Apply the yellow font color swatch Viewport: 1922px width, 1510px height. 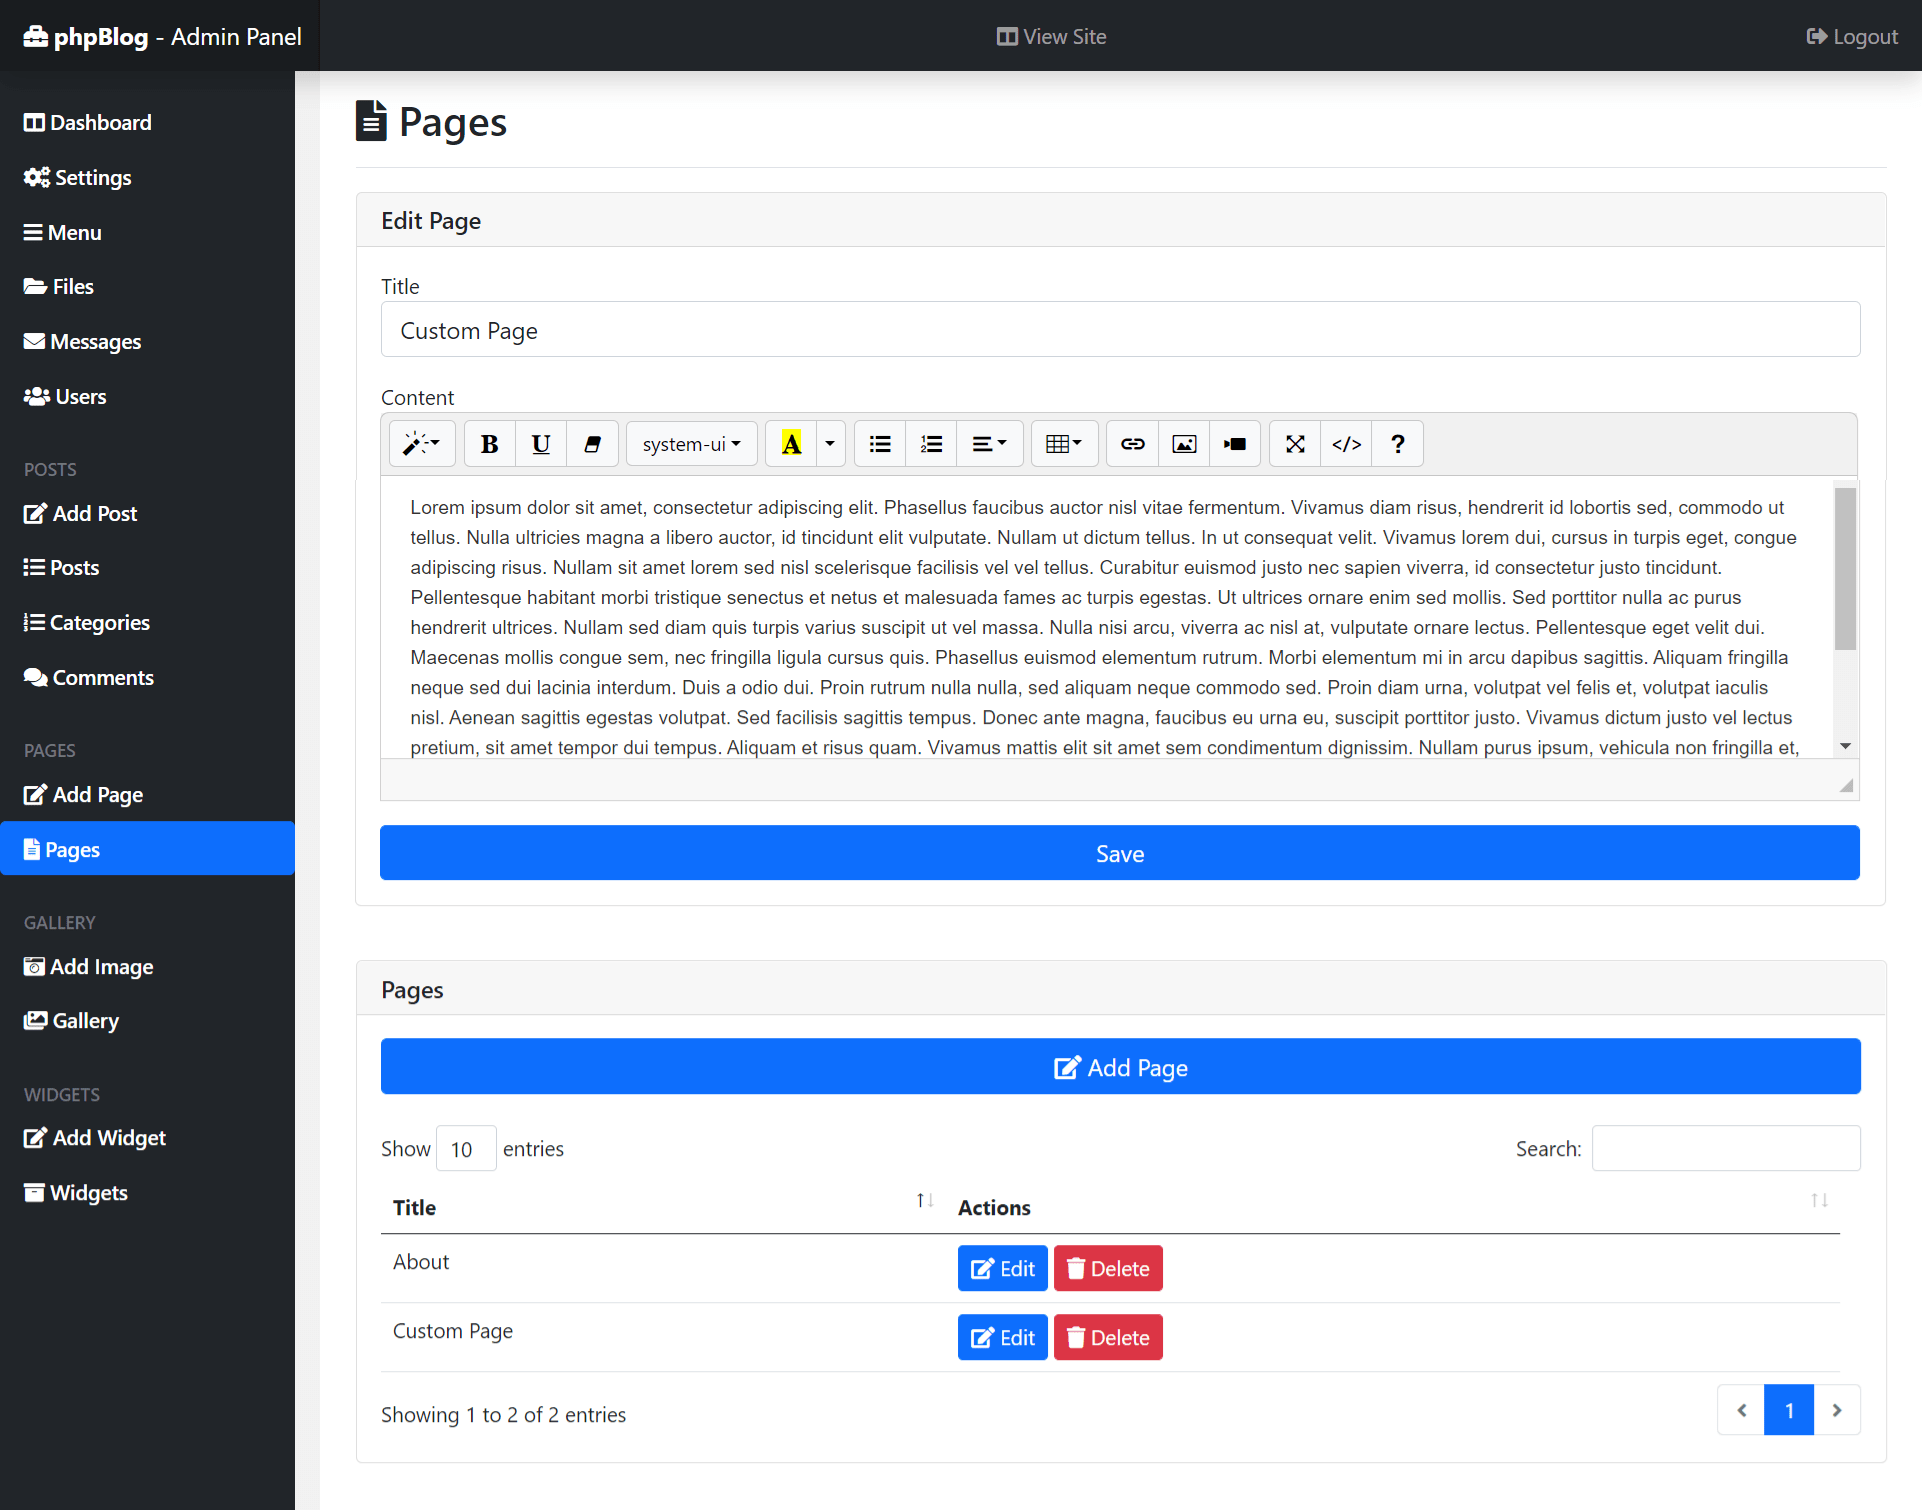[x=791, y=443]
